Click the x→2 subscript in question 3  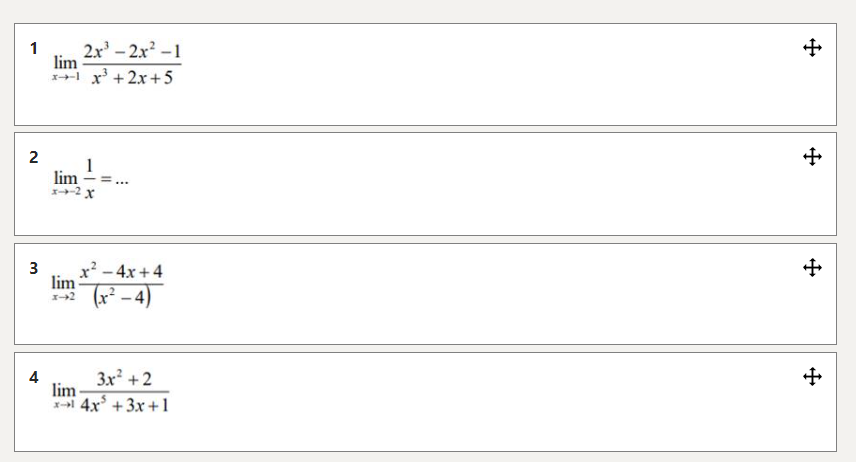tap(65, 298)
